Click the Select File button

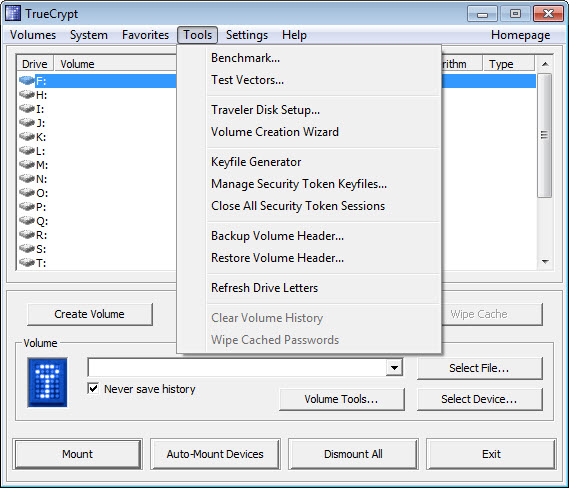coord(479,368)
